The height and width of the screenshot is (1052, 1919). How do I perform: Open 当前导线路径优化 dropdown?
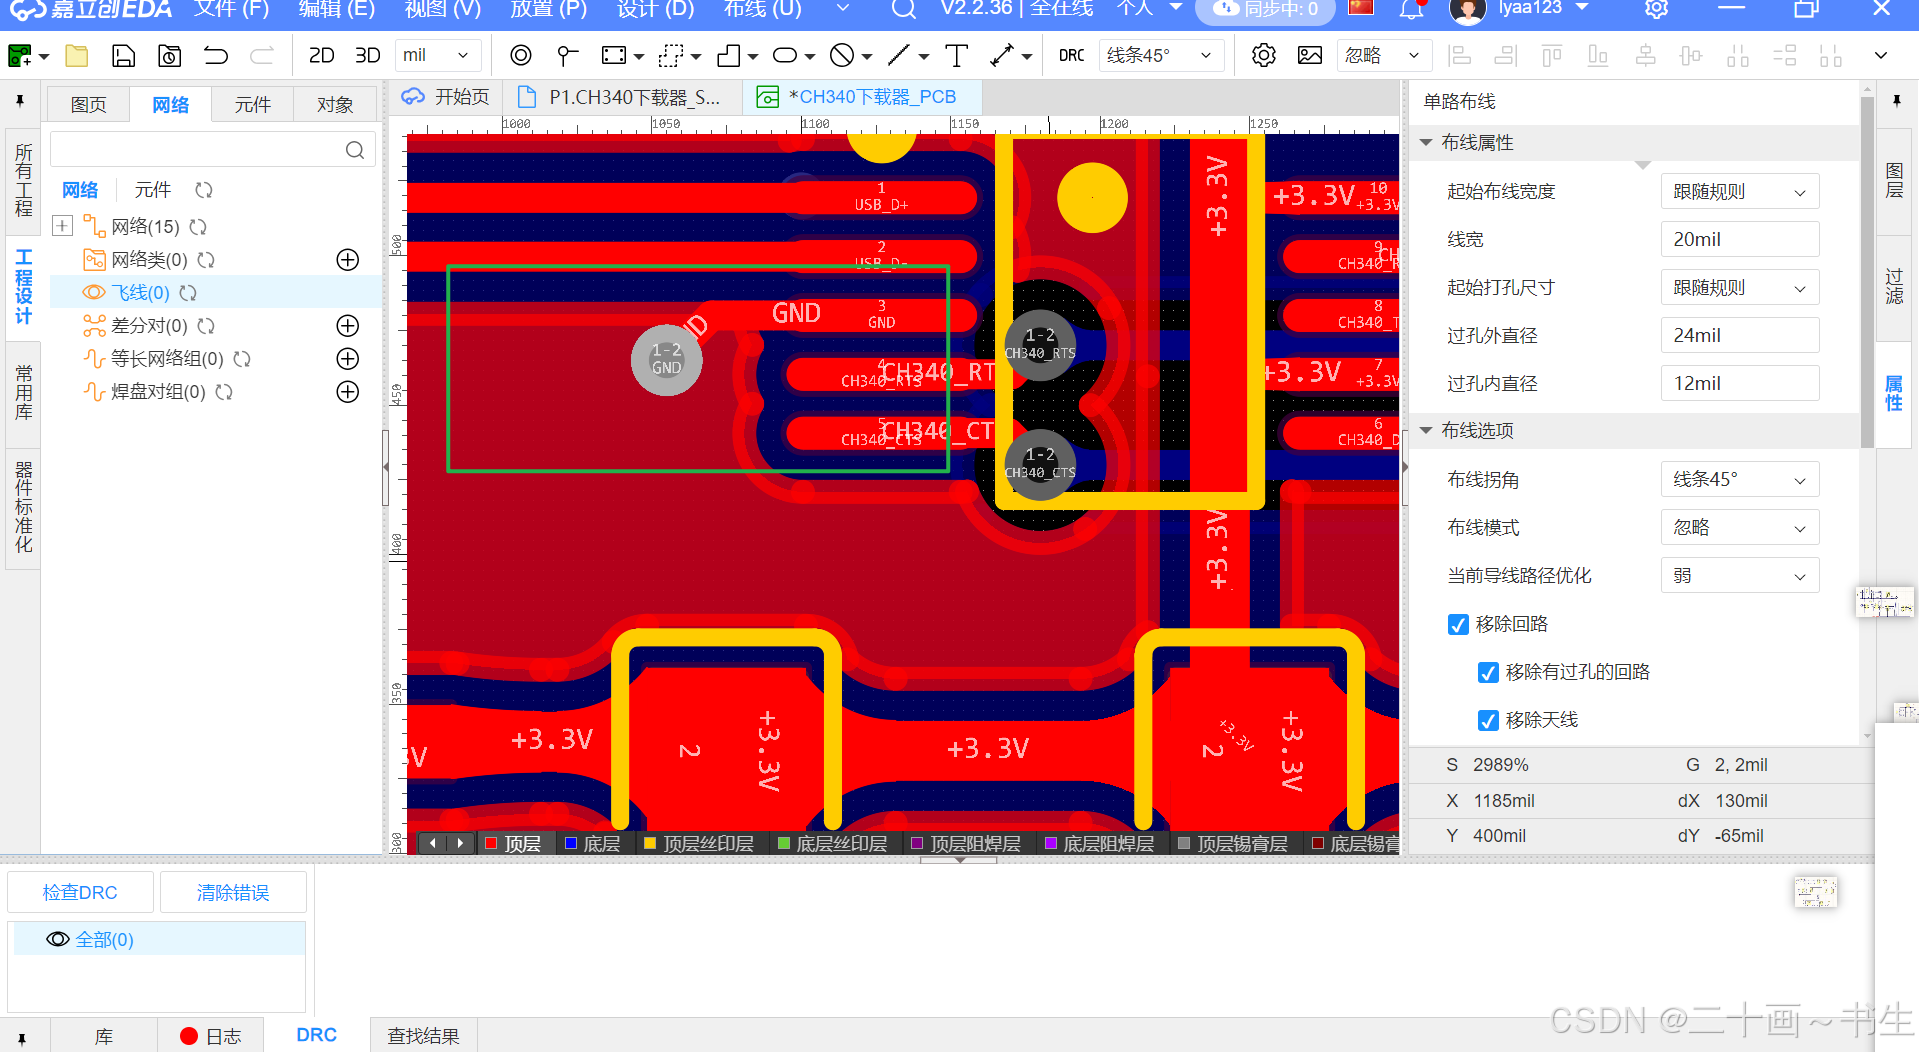(1739, 576)
